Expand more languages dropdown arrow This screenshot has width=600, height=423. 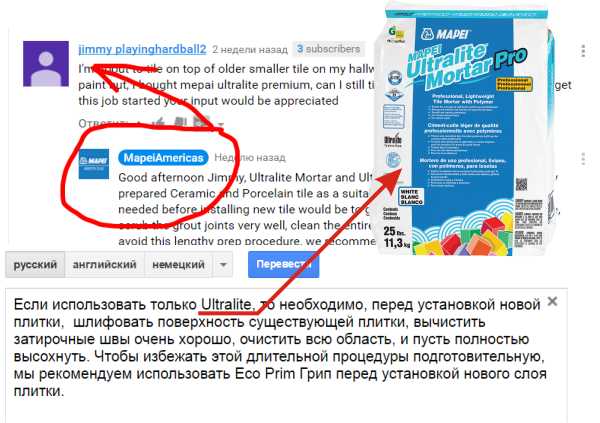[222, 265]
